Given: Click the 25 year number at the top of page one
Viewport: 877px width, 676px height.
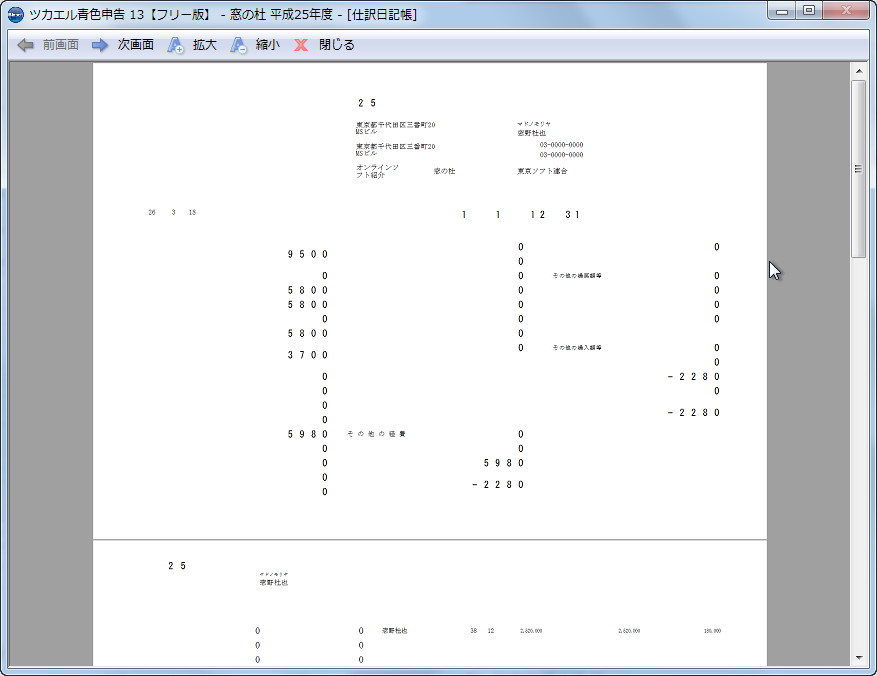Looking at the screenshot, I should click(367, 103).
